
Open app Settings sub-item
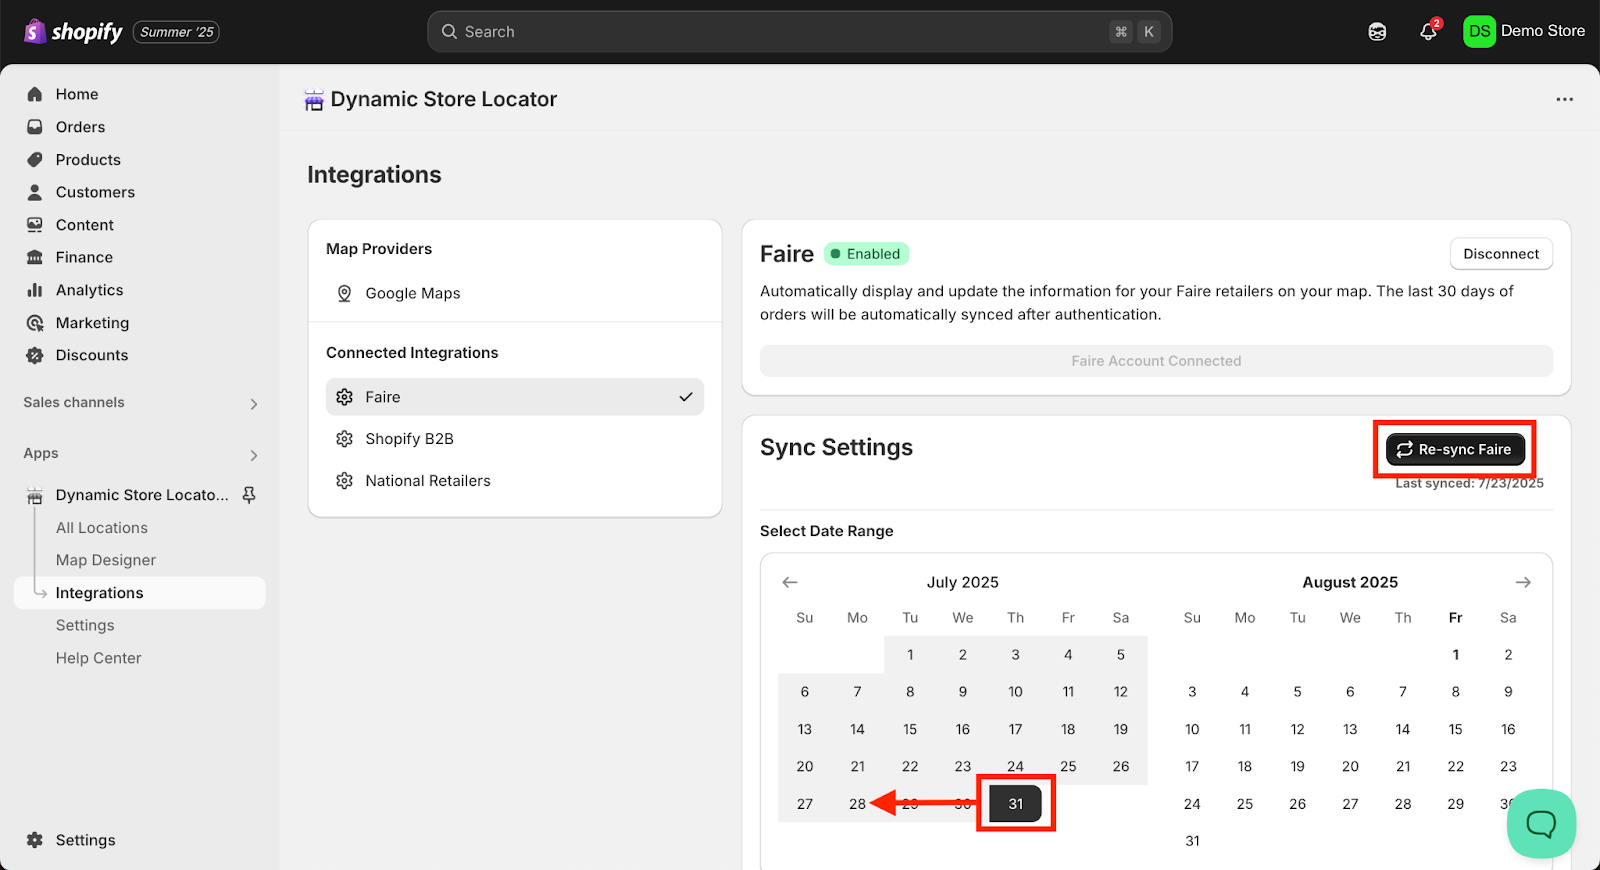(85, 625)
